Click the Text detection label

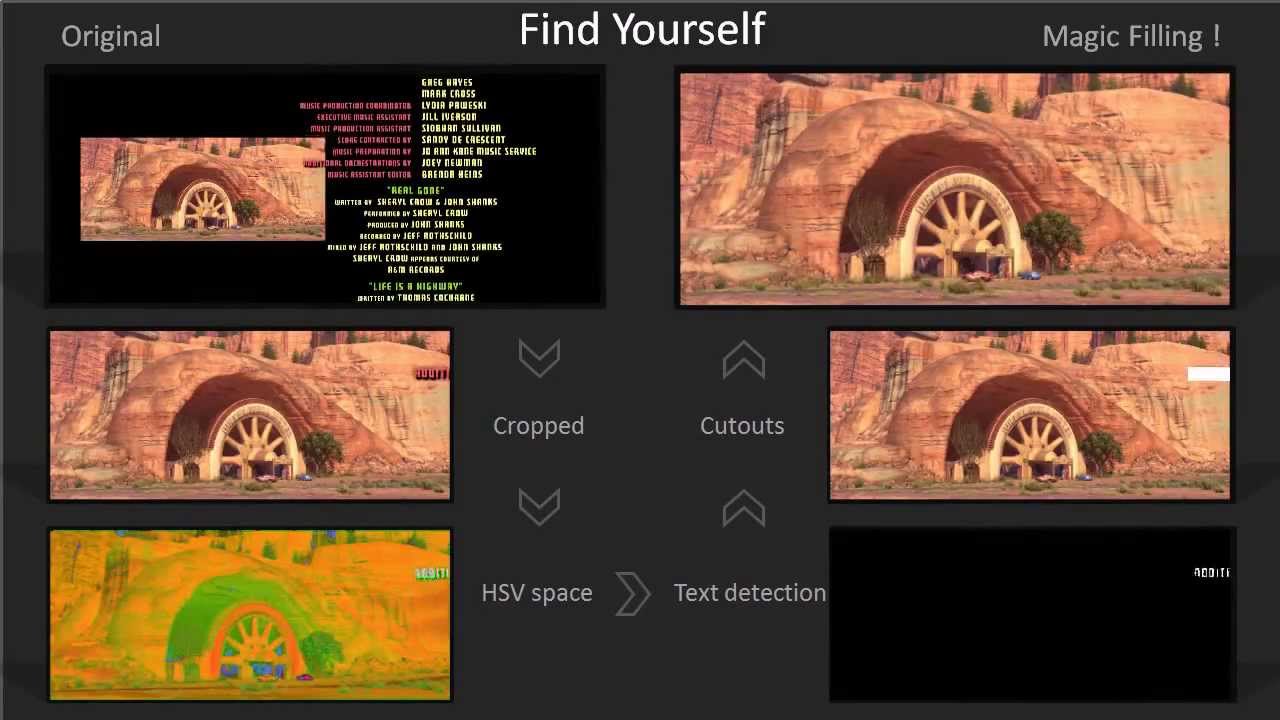point(750,593)
